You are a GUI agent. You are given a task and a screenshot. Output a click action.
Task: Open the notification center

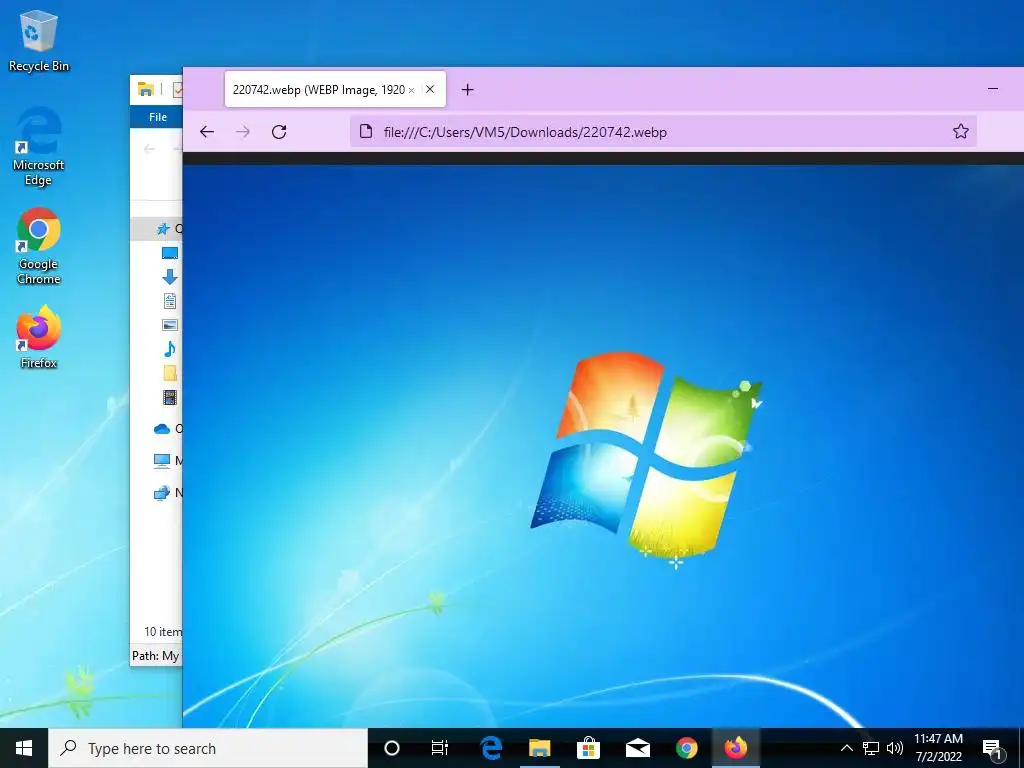(993, 750)
